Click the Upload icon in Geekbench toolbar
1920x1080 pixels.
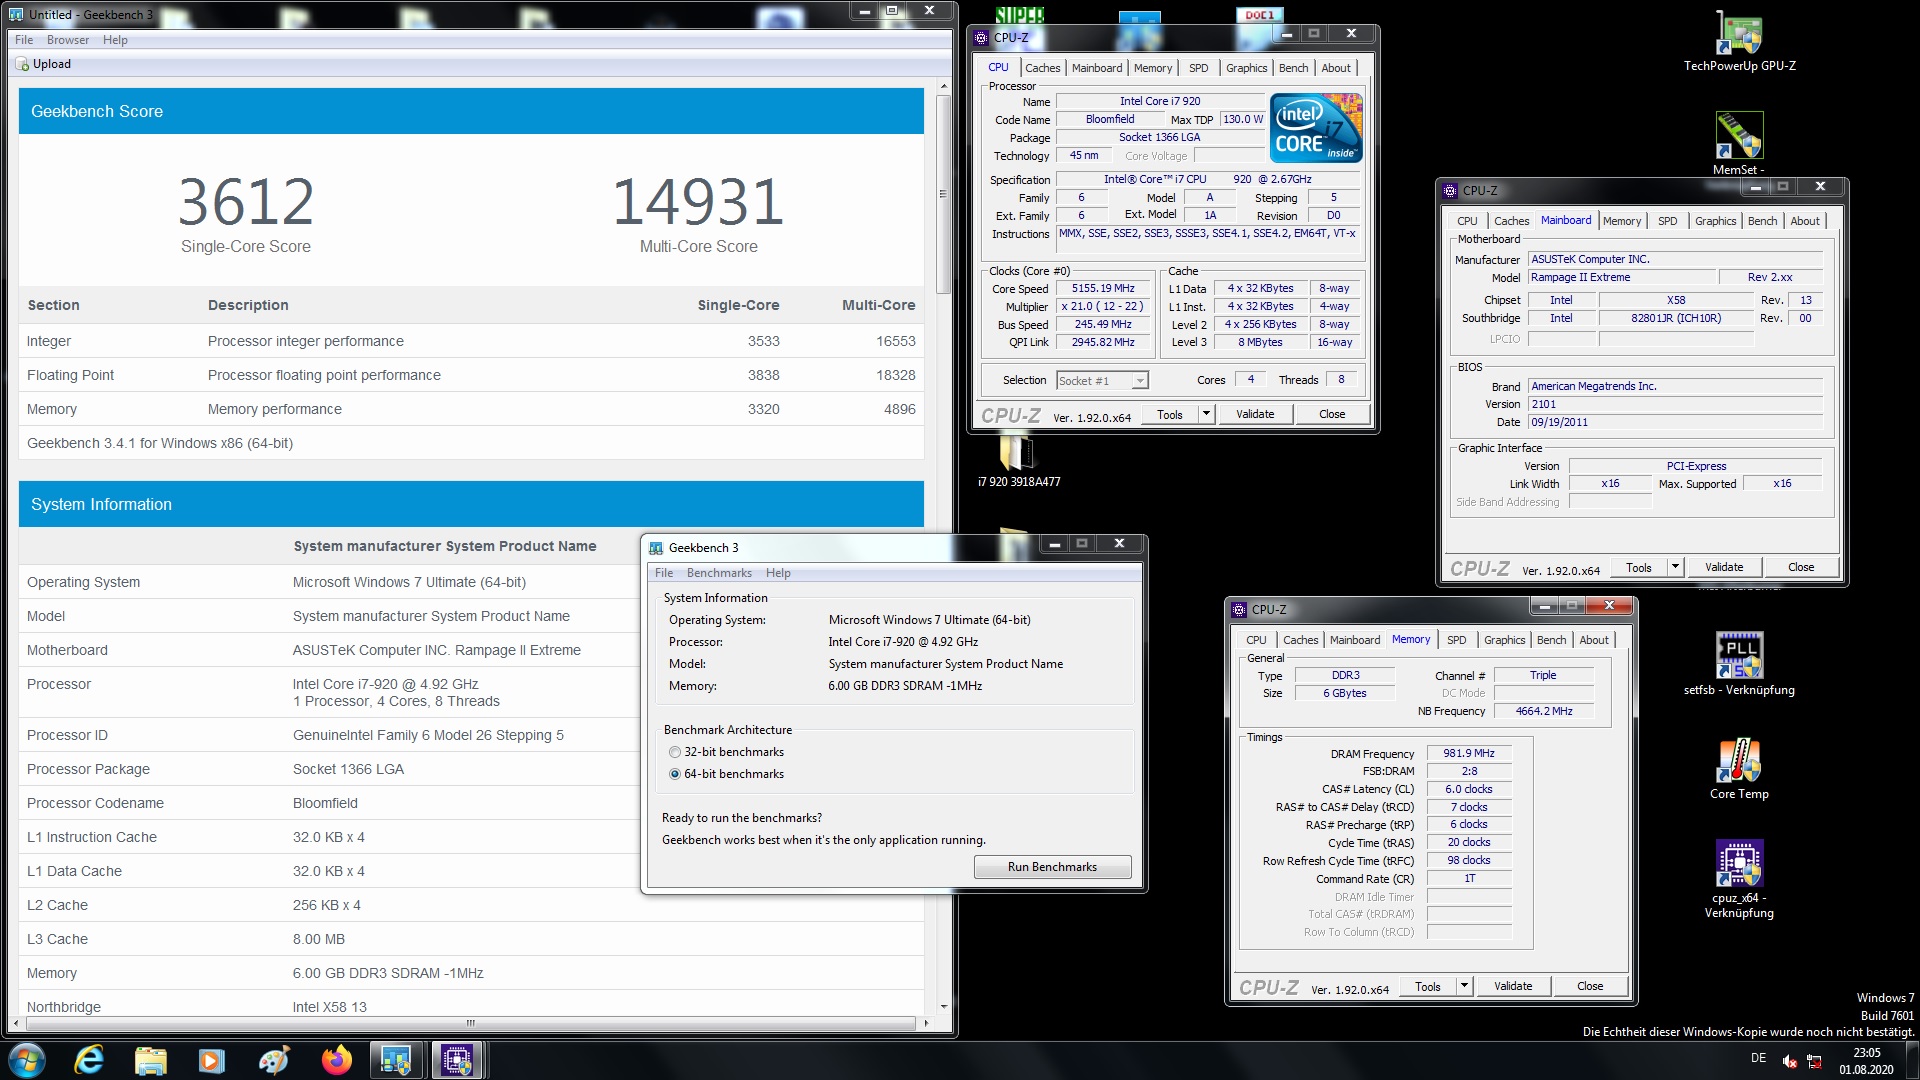tap(22, 64)
